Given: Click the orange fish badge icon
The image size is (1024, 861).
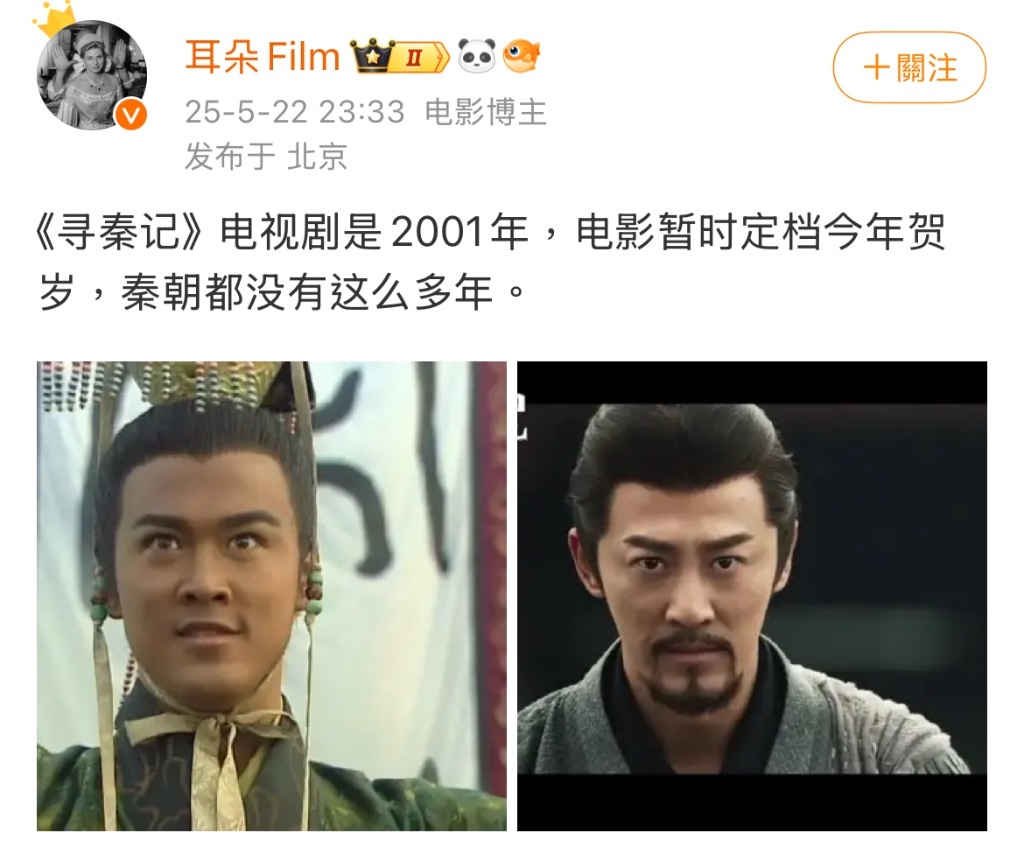Looking at the screenshot, I should tap(522, 56).
